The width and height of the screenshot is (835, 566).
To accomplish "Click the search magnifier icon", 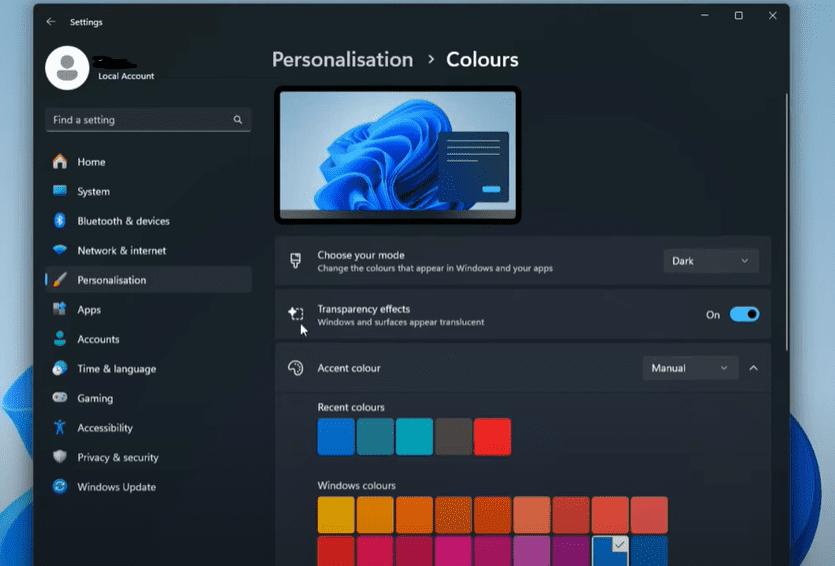I will (238, 120).
